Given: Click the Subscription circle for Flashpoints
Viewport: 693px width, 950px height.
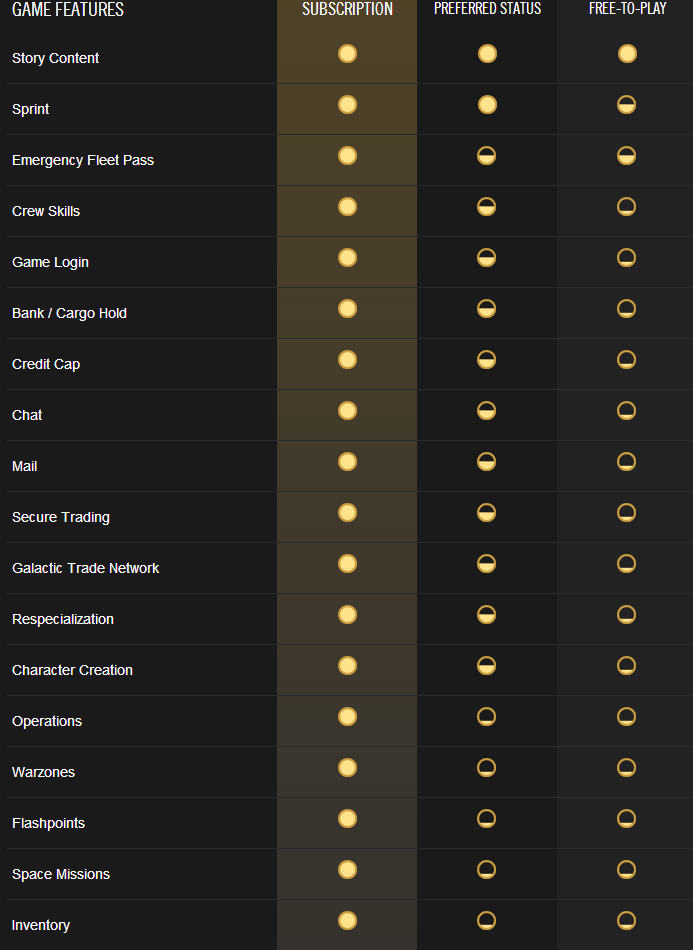Looking at the screenshot, I should tap(347, 819).
